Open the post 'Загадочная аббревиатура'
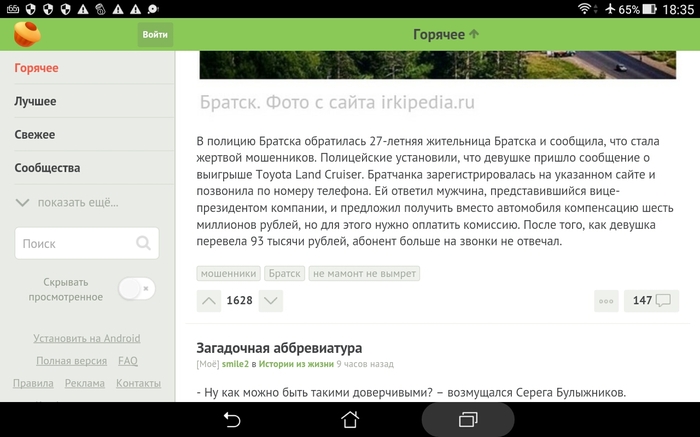 pos(279,348)
